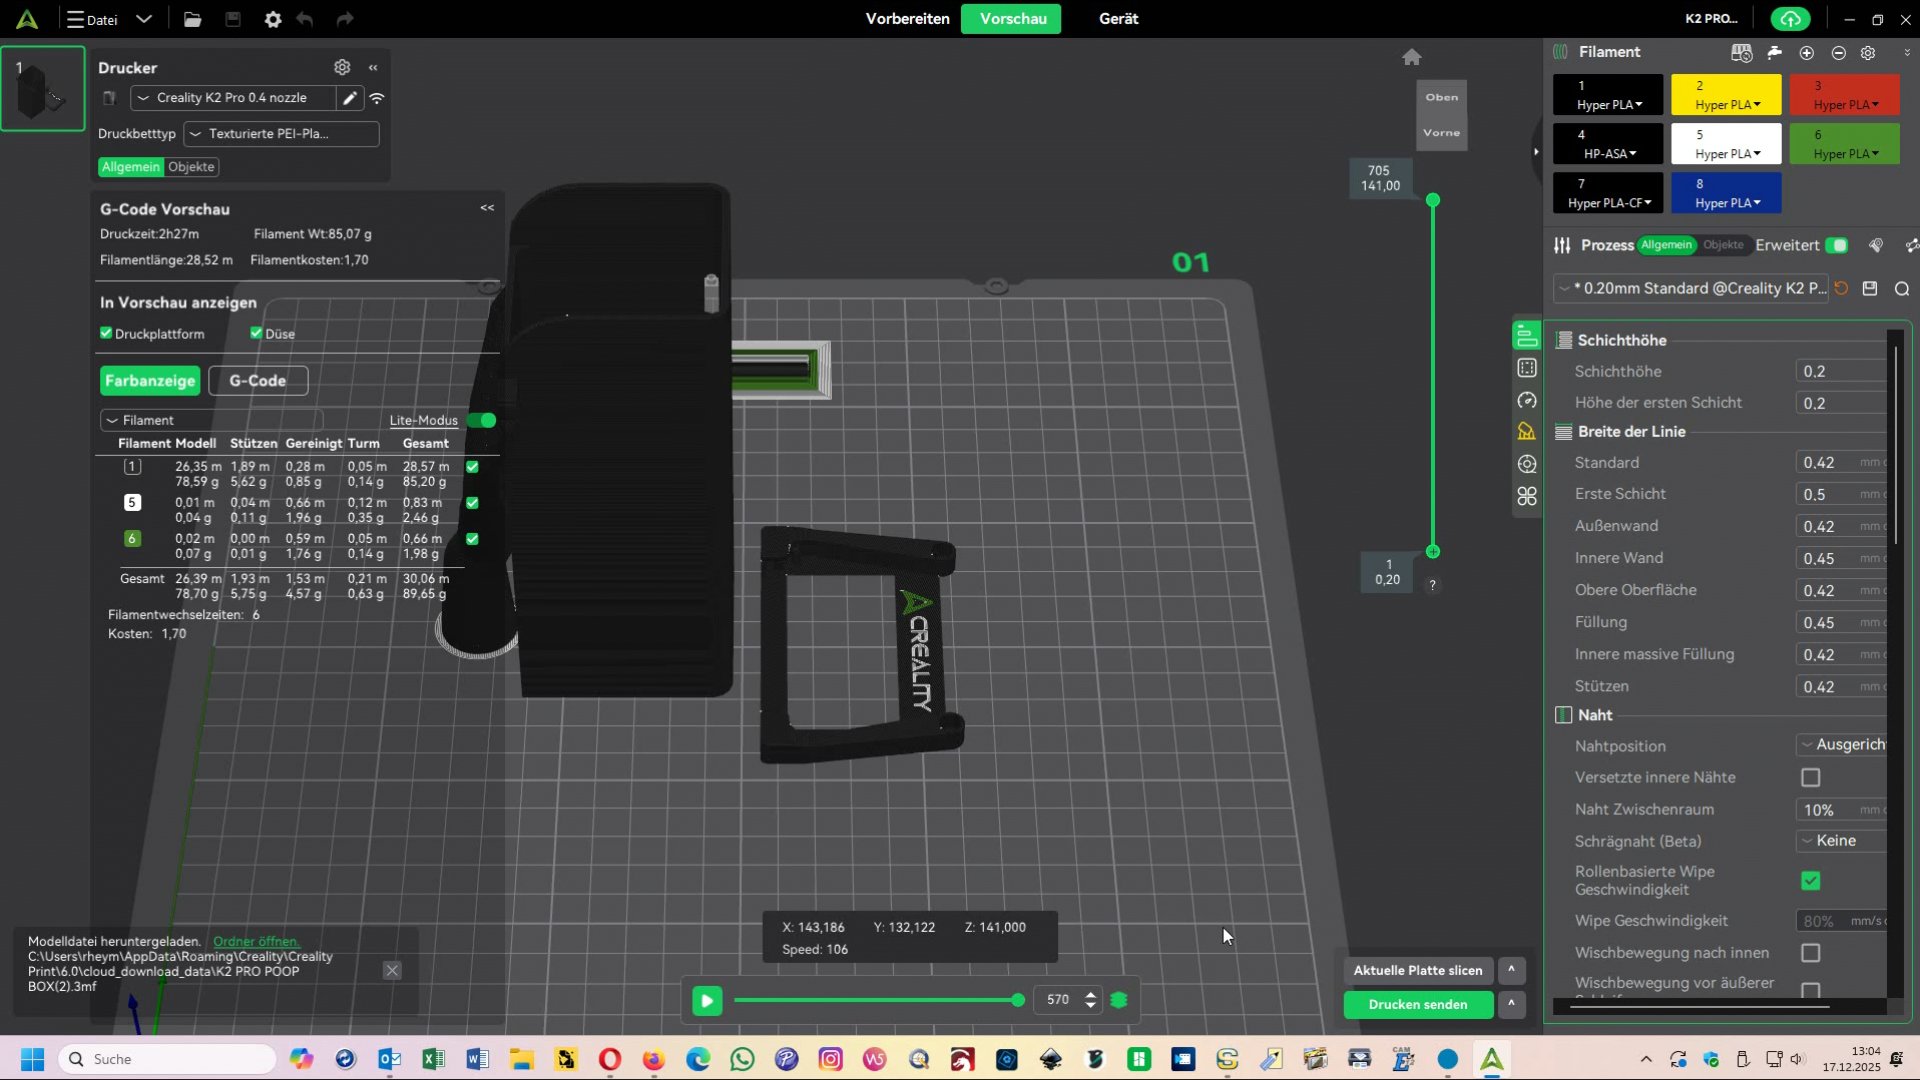
Task: Uncheck the Druckplattform checkbox
Action: click(x=106, y=333)
